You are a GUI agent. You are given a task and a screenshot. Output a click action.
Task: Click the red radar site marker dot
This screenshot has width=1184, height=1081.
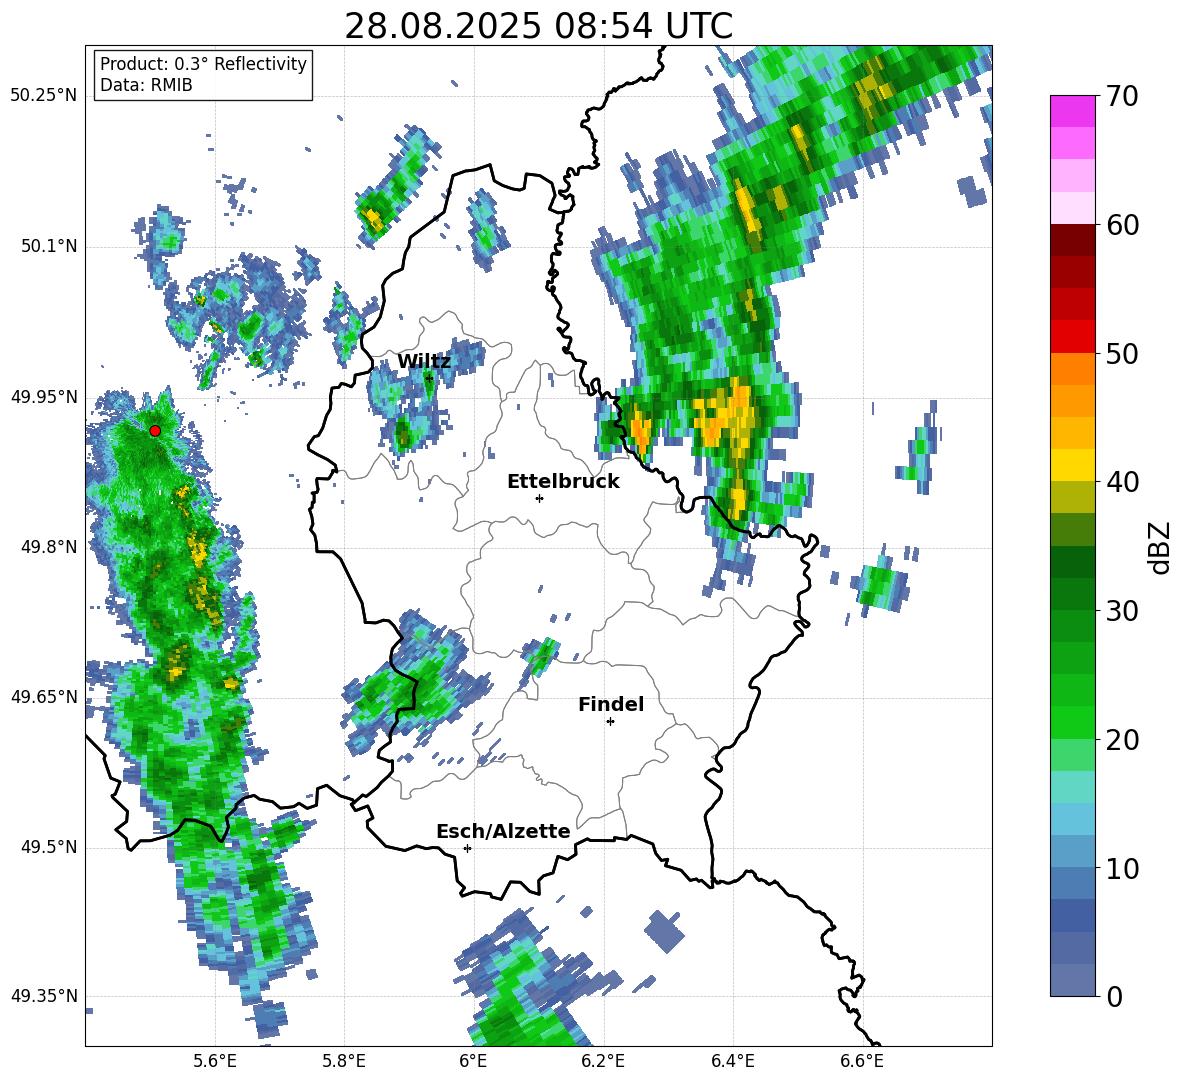click(155, 431)
